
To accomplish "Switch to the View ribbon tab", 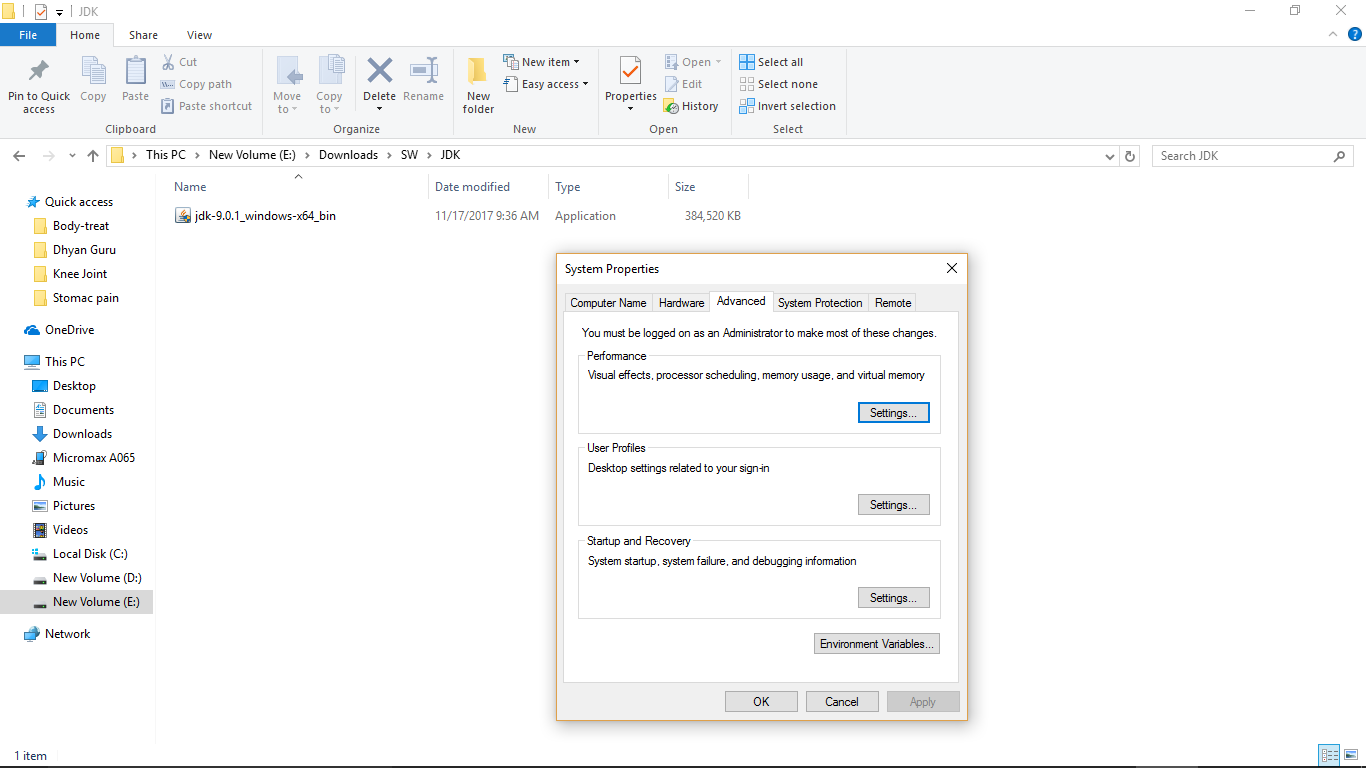I will point(199,34).
